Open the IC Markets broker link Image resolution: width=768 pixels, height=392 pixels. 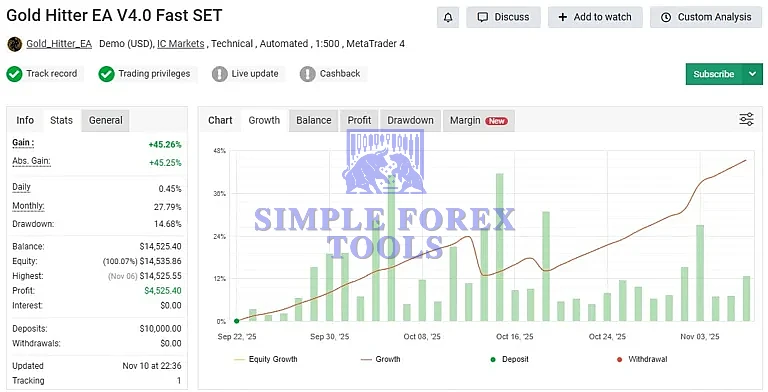pyautogui.click(x=181, y=44)
